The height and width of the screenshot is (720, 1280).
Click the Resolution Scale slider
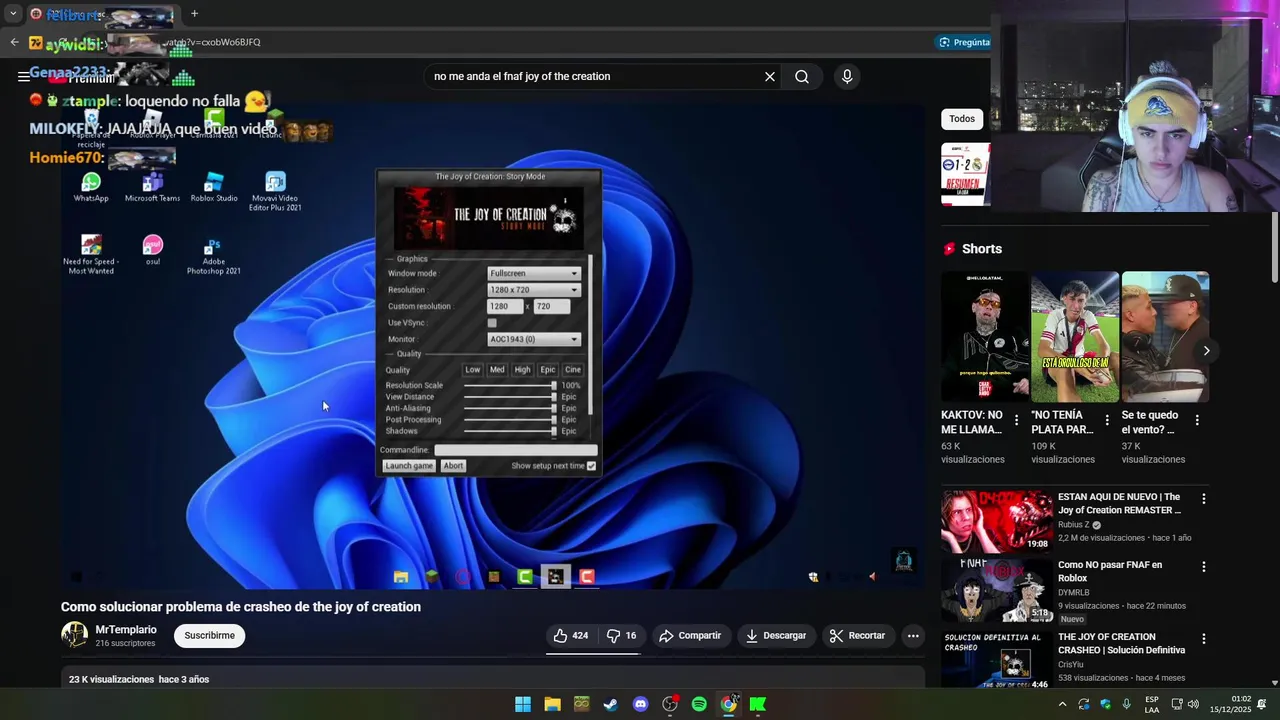click(x=510, y=385)
